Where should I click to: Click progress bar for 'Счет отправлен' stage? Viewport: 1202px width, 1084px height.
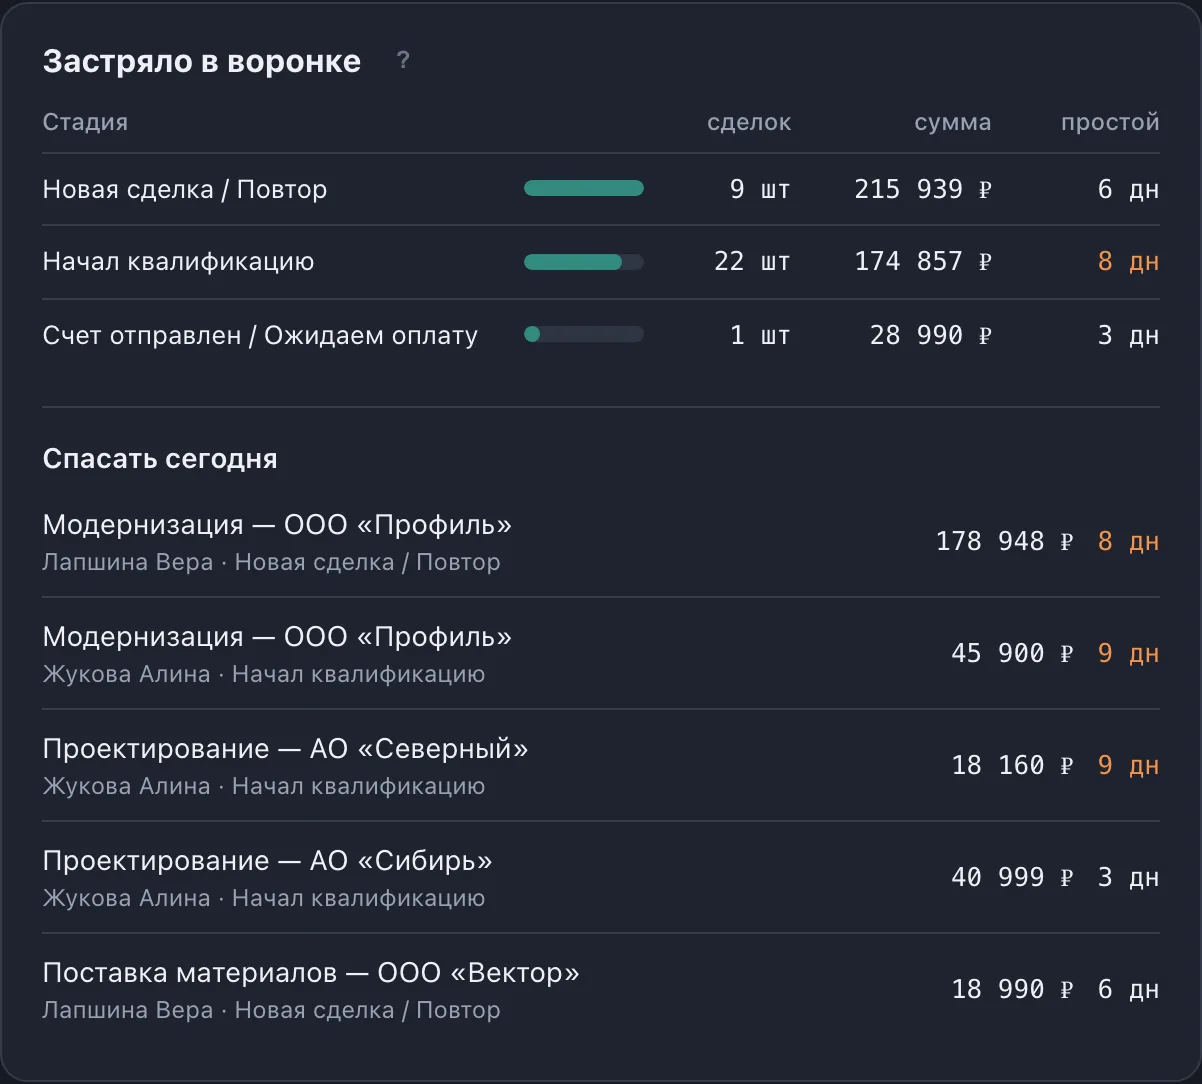click(x=584, y=335)
